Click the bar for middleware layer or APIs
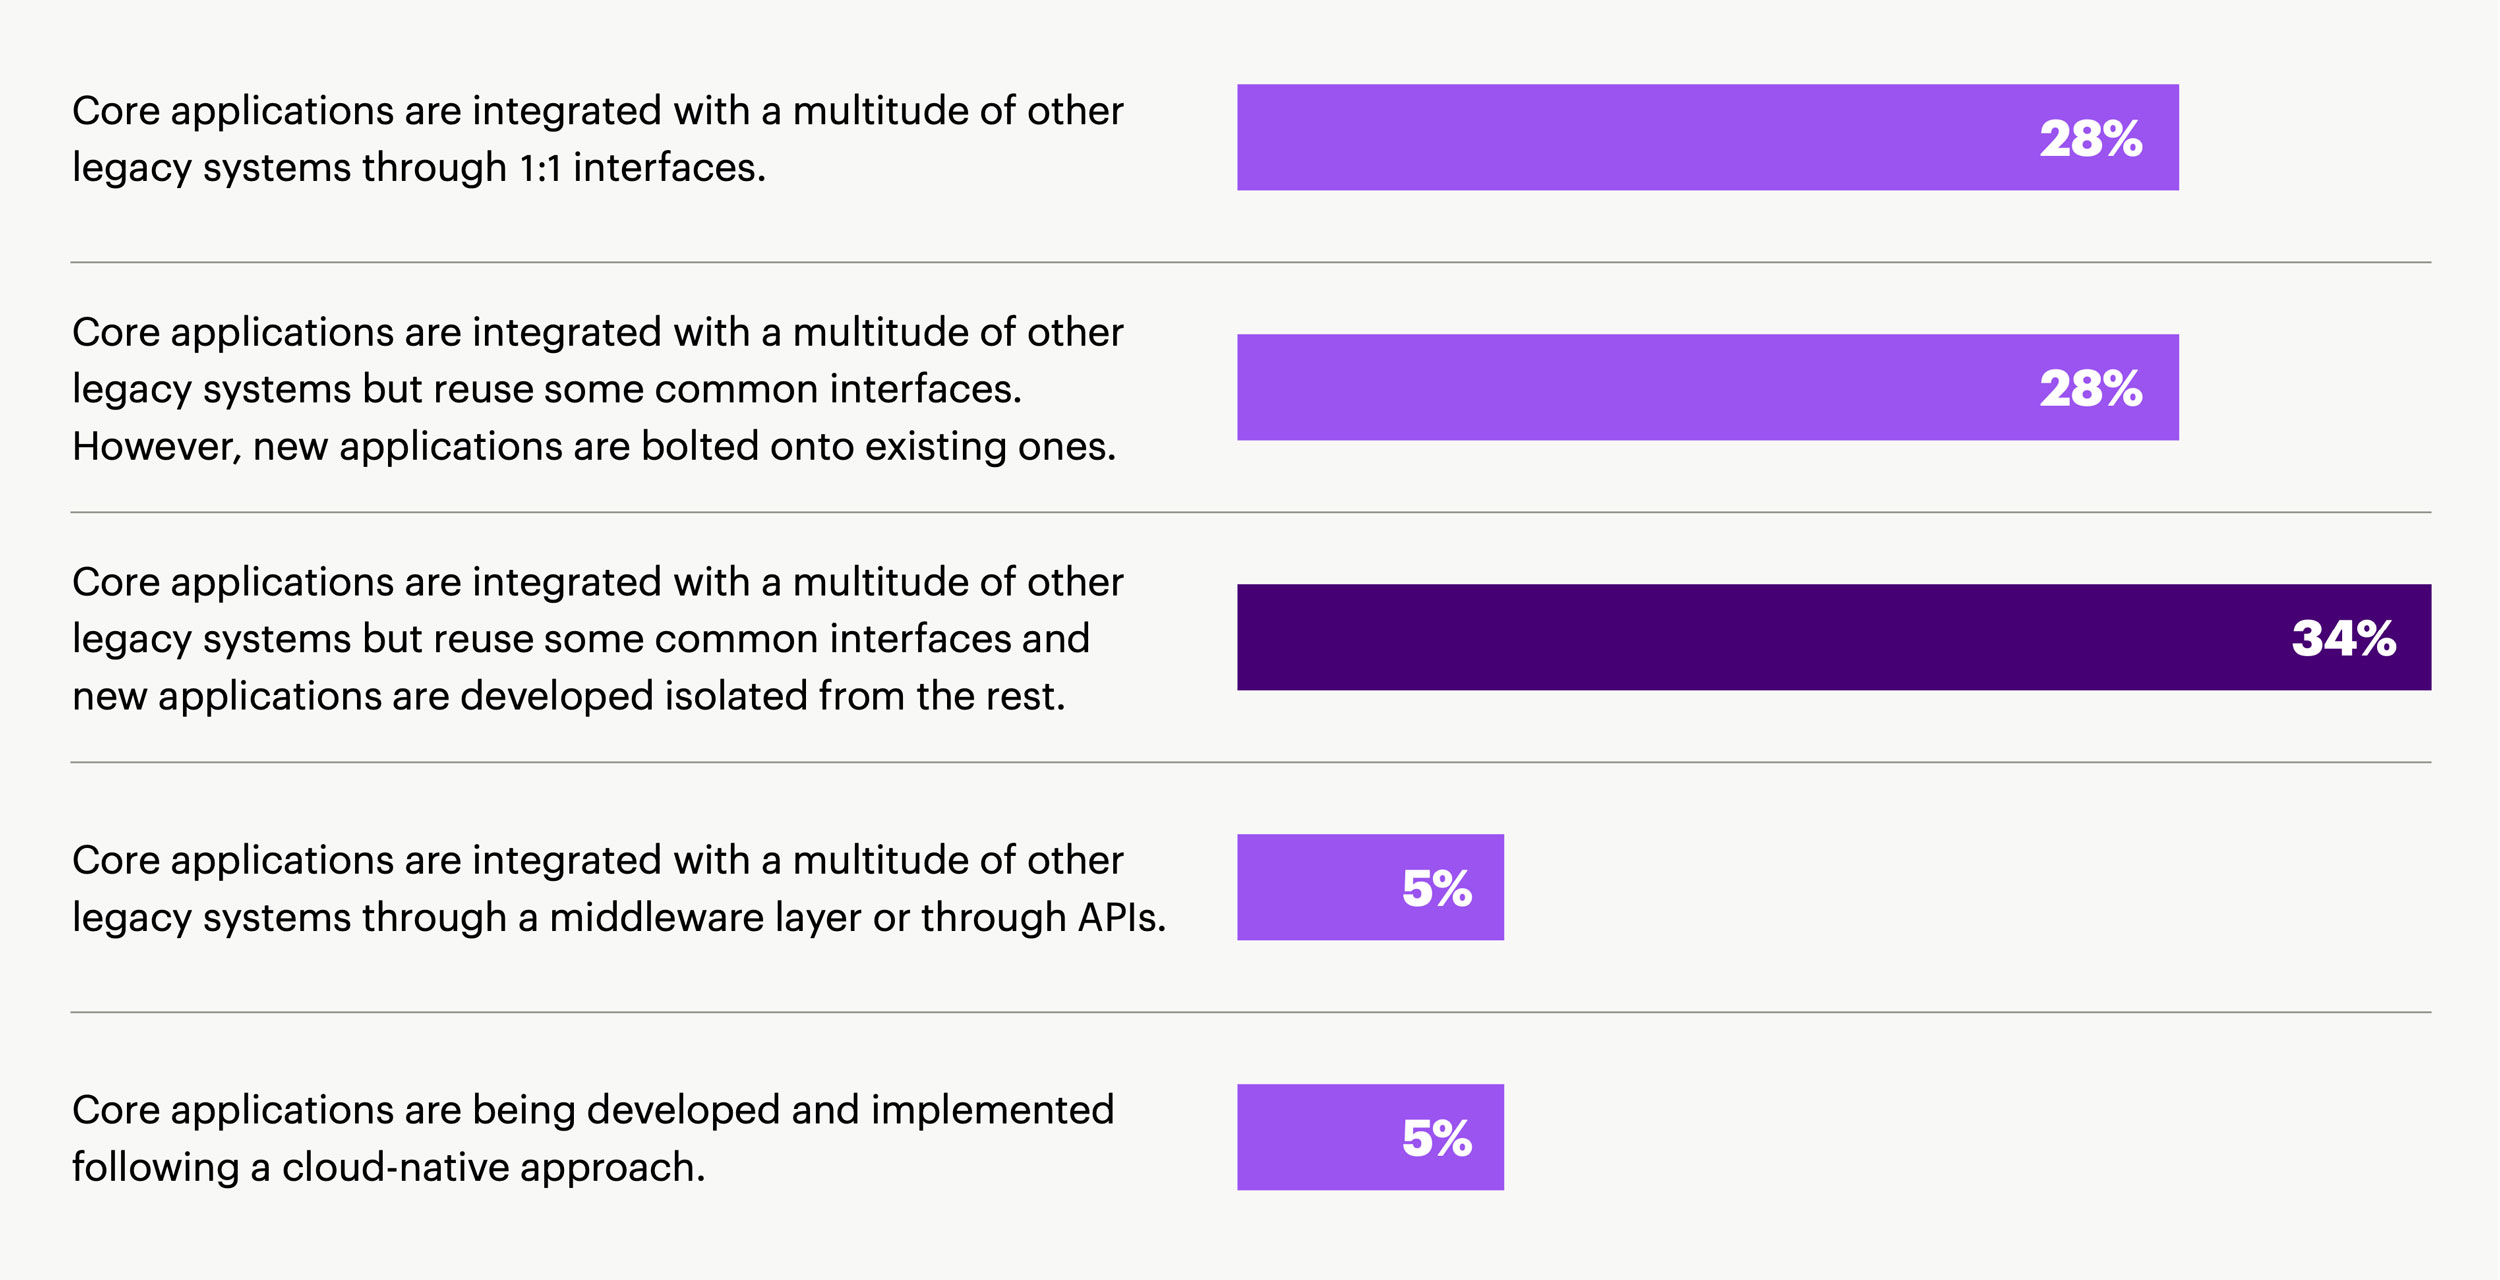2500x1280 pixels. (1310, 888)
